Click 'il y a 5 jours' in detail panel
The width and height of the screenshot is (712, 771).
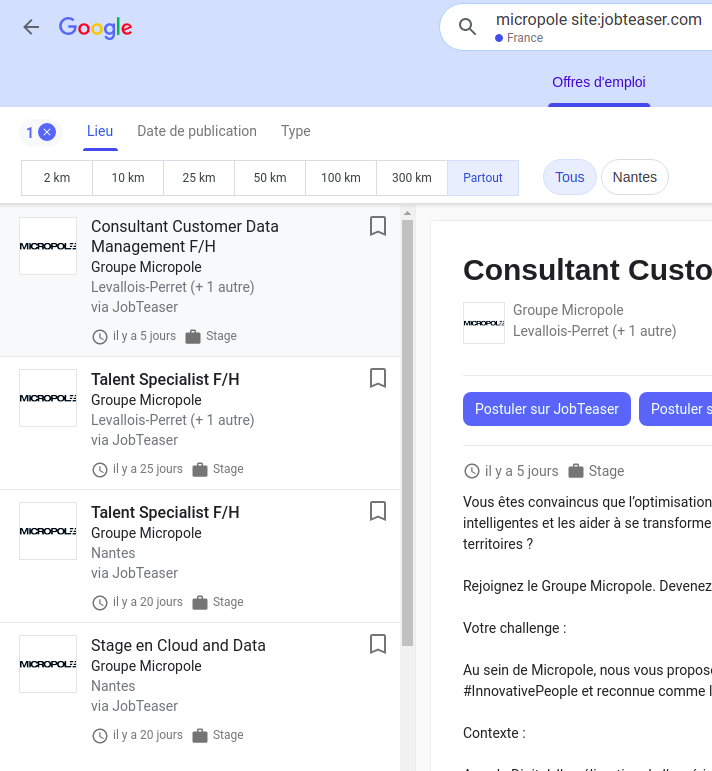pyautogui.click(x=521, y=471)
